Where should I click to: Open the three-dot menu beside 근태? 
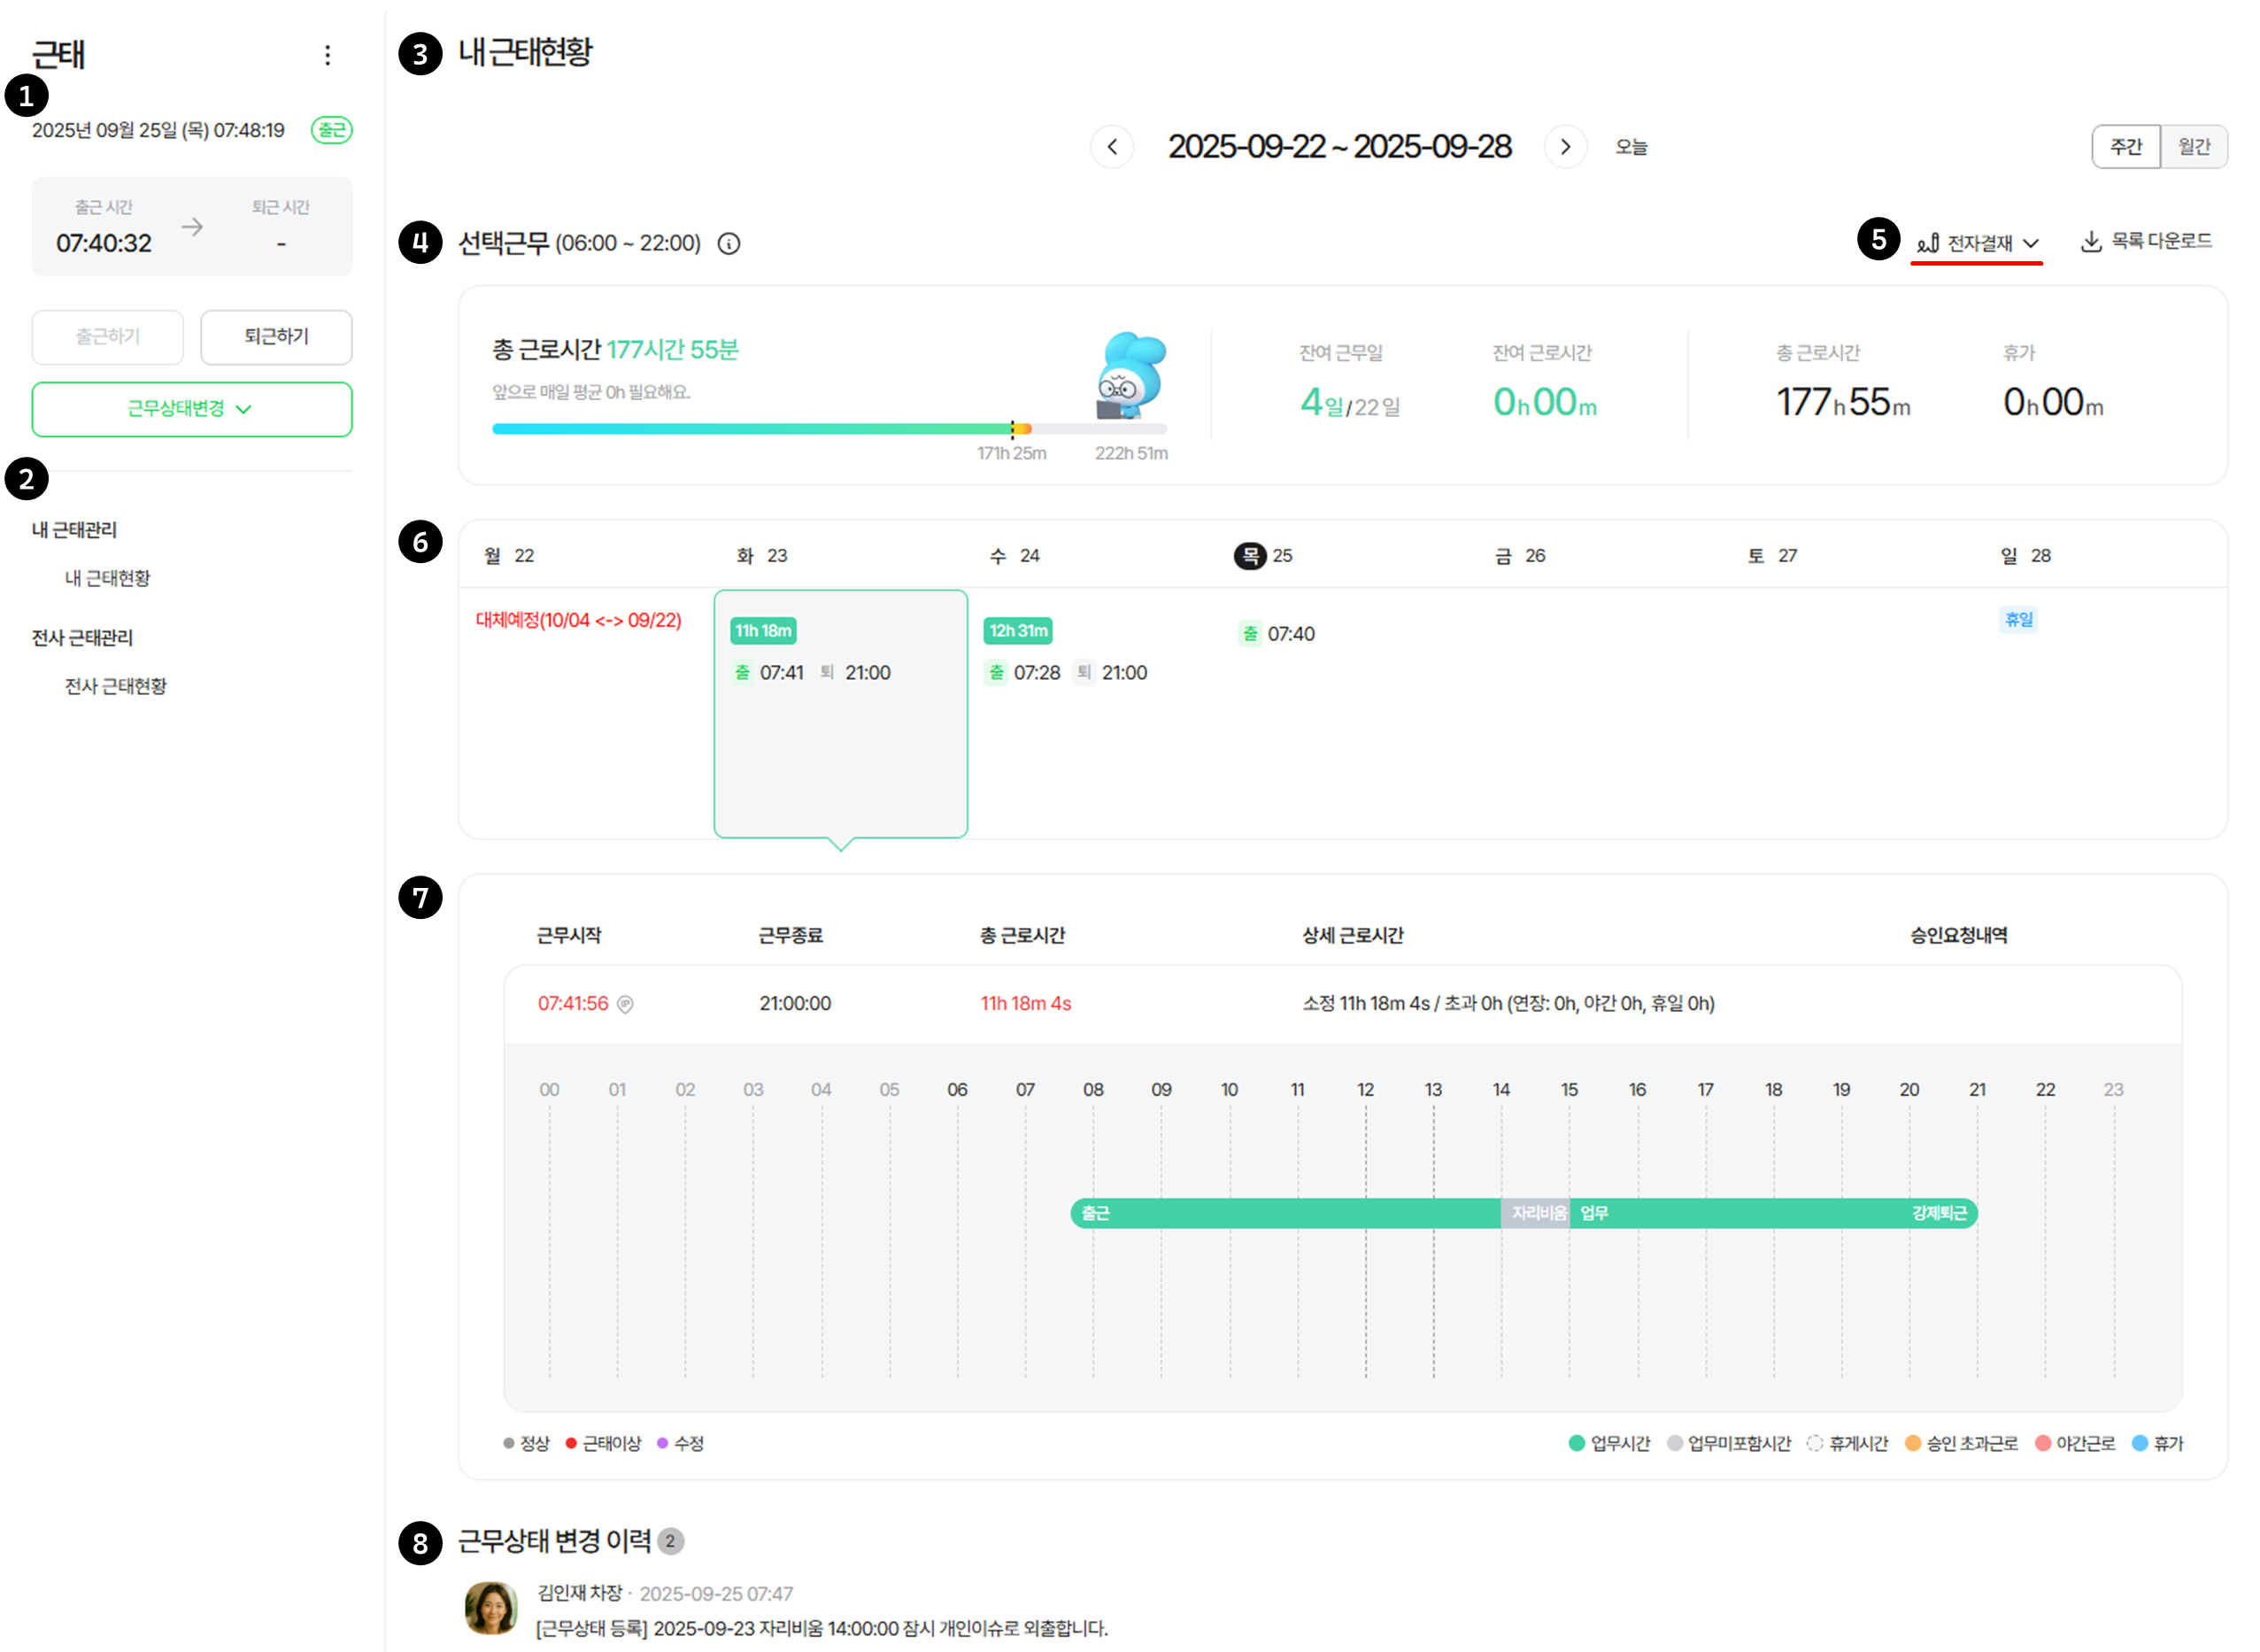click(327, 55)
